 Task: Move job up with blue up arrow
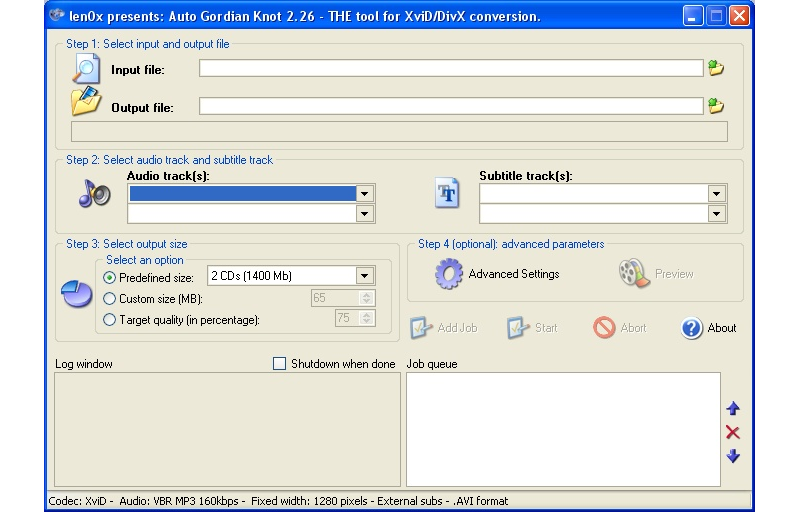point(733,408)
